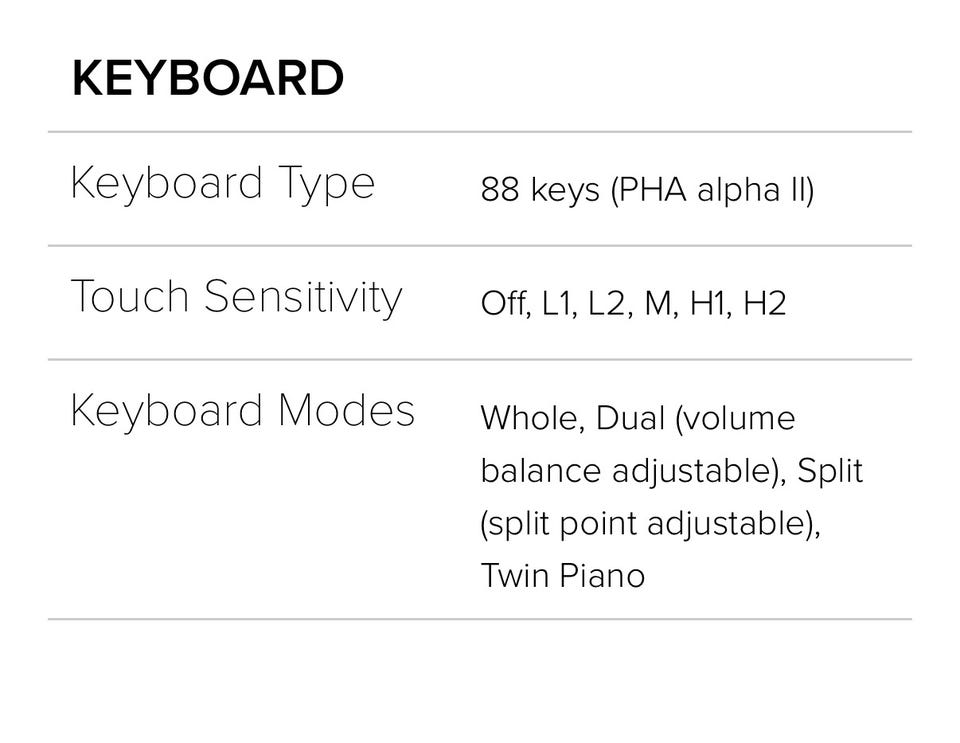Select the word "Dual" in Keyboard Modes
Screen dimensions: 960x743
[x=630, y=418]
